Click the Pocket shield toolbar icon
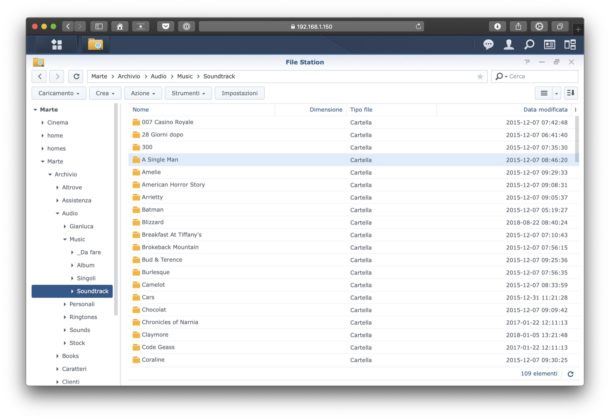The height and width of the screenshot is (420, 610). coord(166,26)
